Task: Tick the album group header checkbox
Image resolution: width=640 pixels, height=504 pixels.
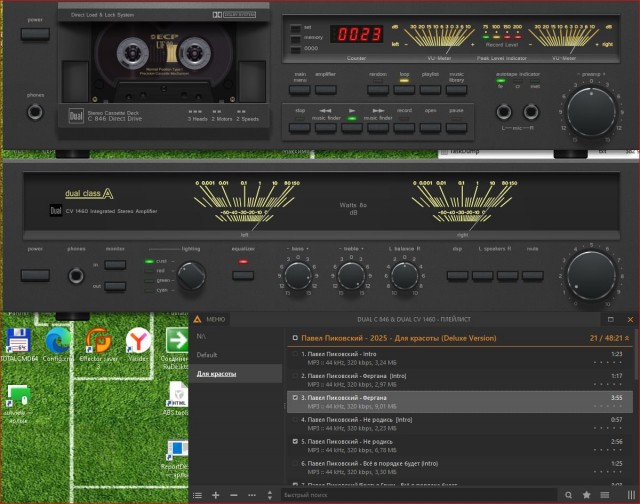Action: [295, 338]
